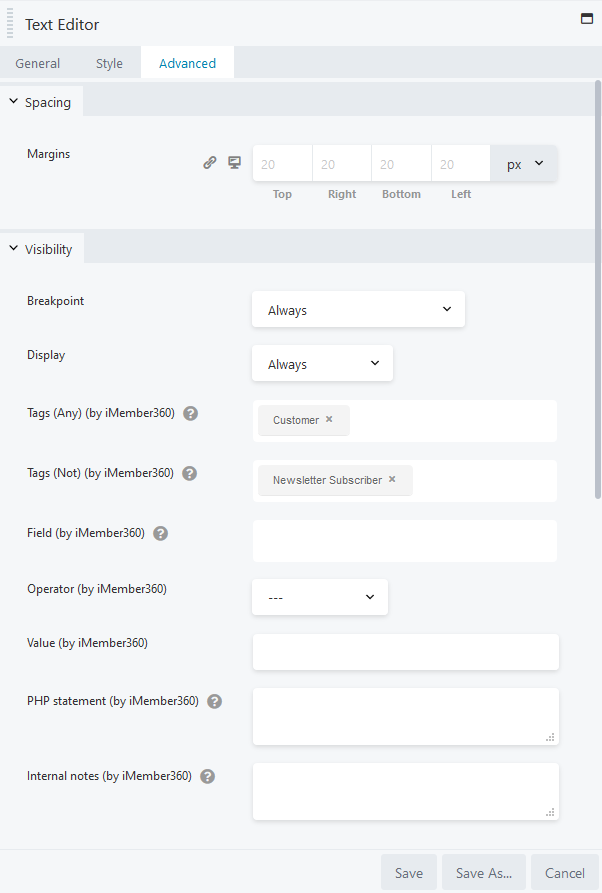The height and width of the screenshot is (893, 602).
Task: Open responsive device control for margins
Action: tap(234, 162)
